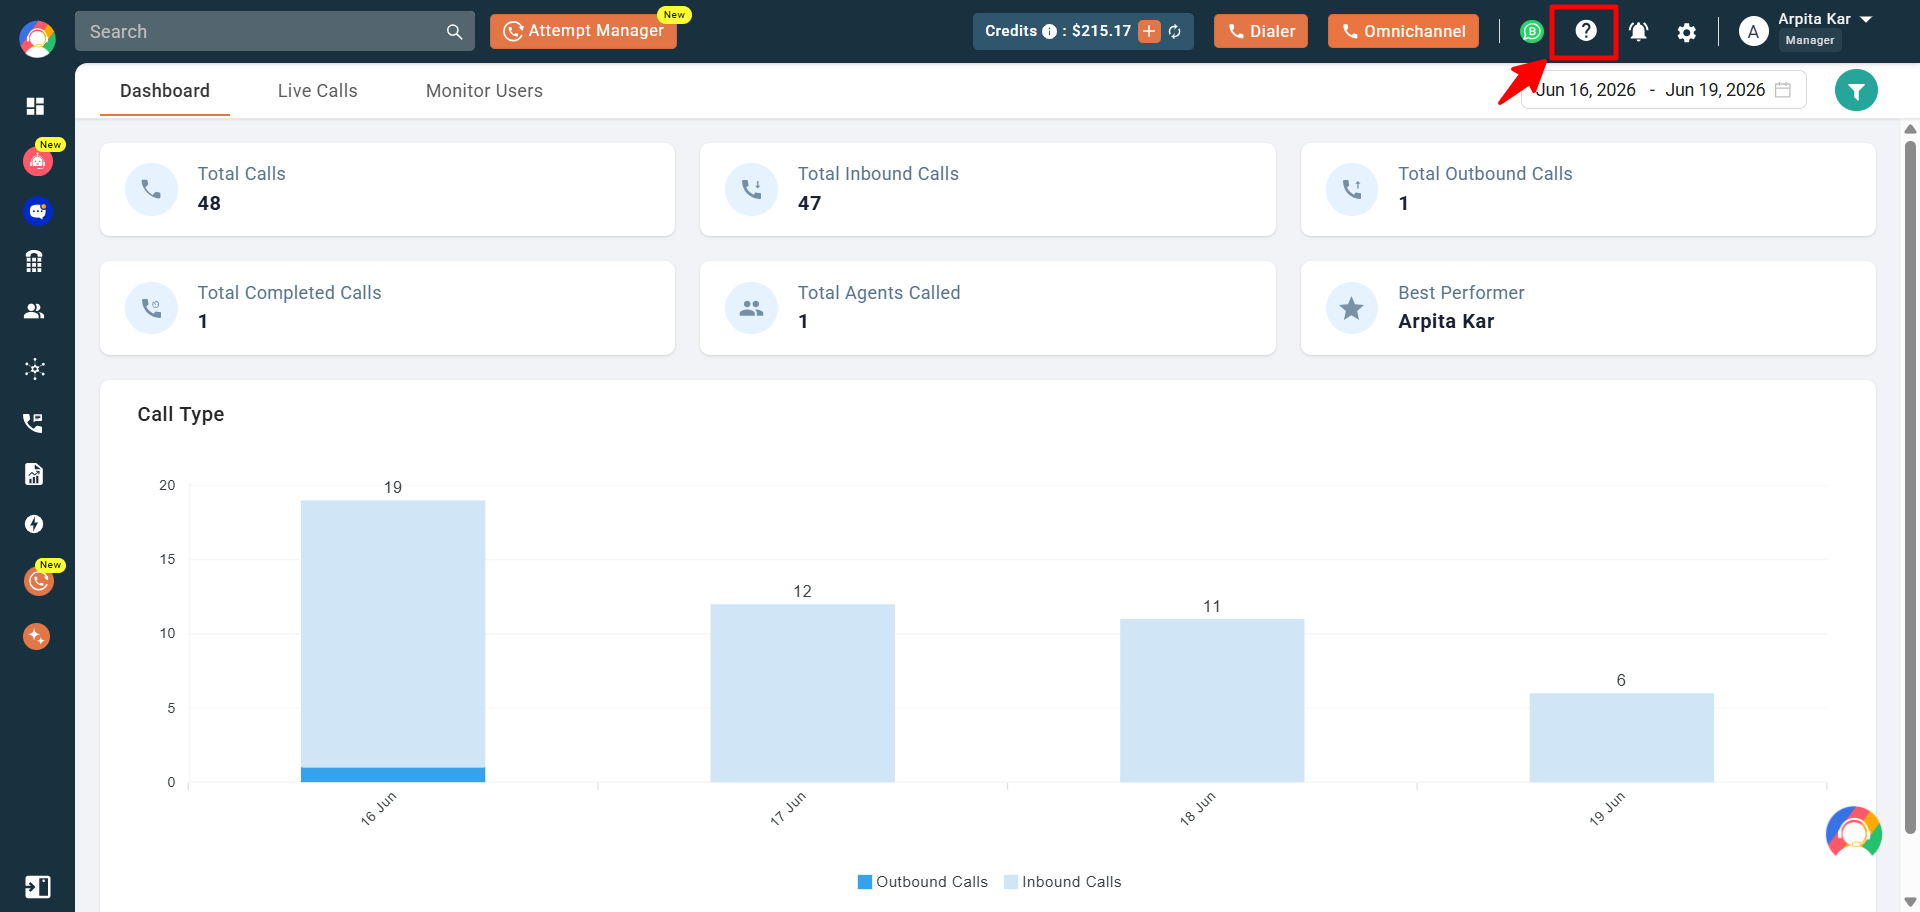
Task: Expand the sidebar with bottom arrow icon
Action: point(37,887)
